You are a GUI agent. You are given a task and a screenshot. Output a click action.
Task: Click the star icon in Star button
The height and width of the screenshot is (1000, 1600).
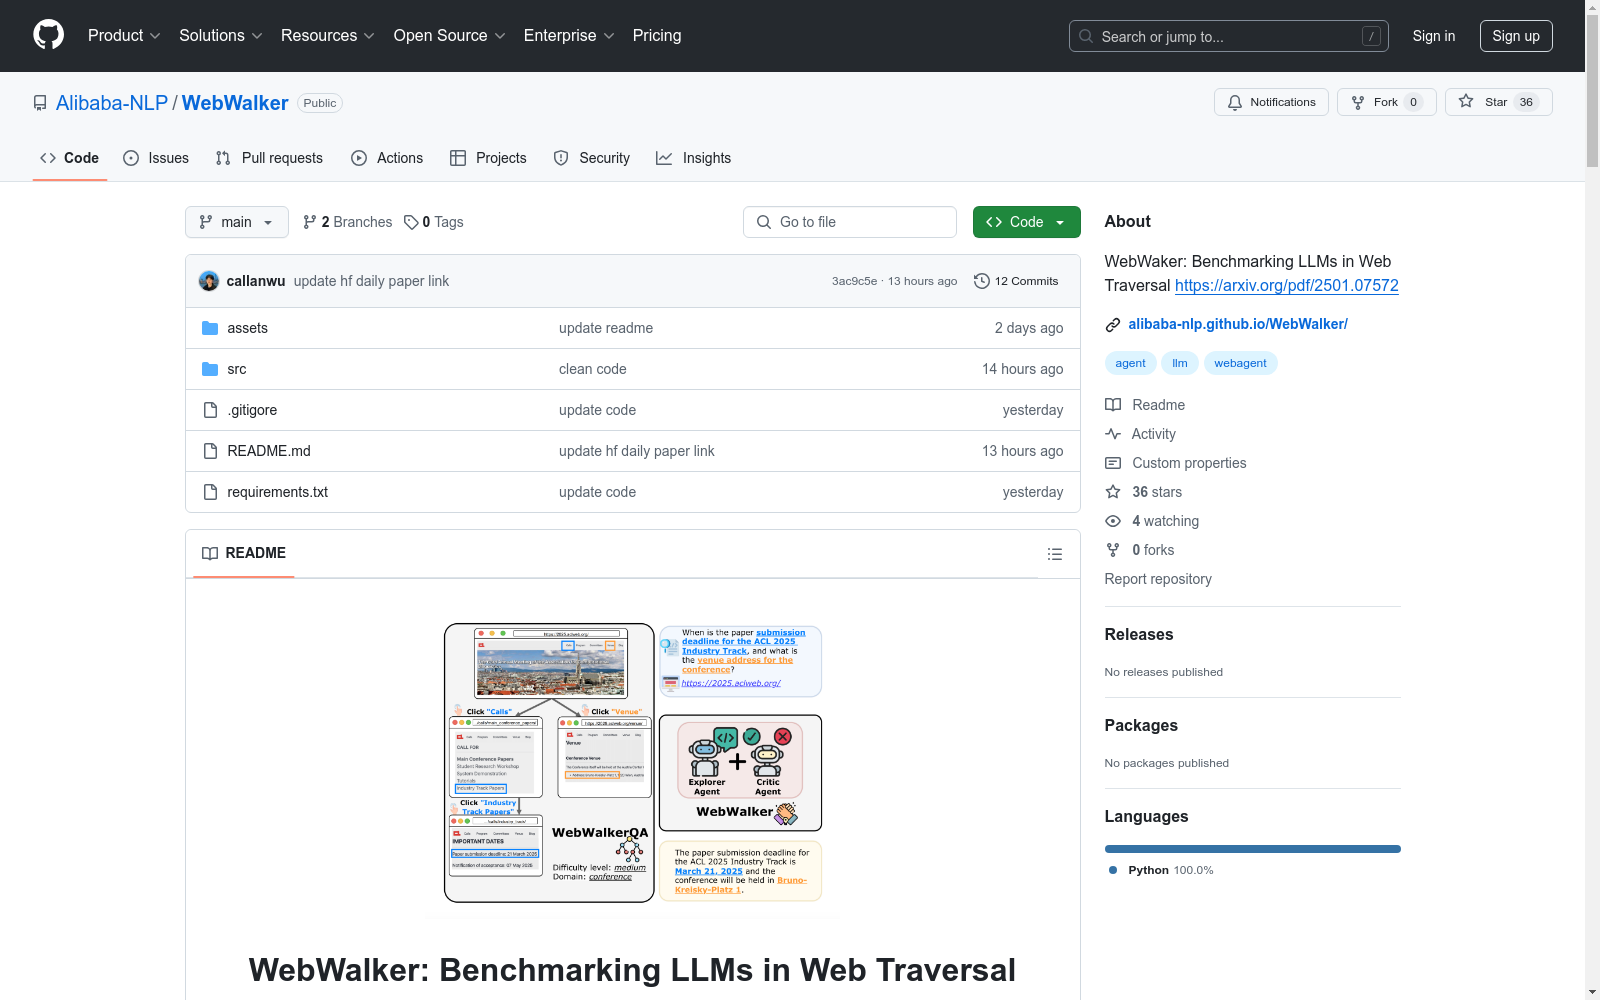(x=1466, y=101)
